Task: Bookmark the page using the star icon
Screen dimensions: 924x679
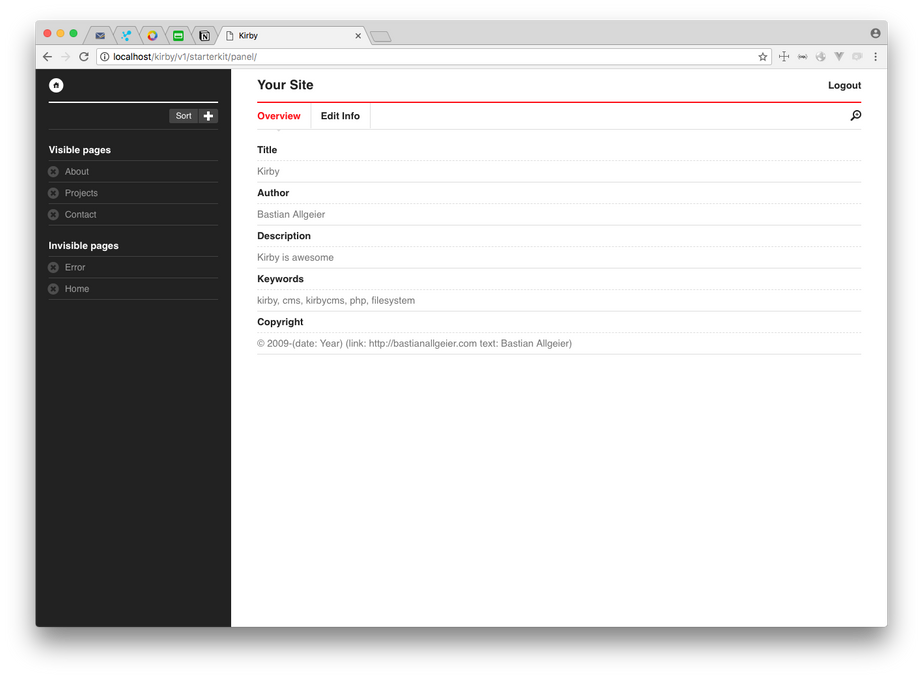Action: pyautogui.click(x=762, y=57)
